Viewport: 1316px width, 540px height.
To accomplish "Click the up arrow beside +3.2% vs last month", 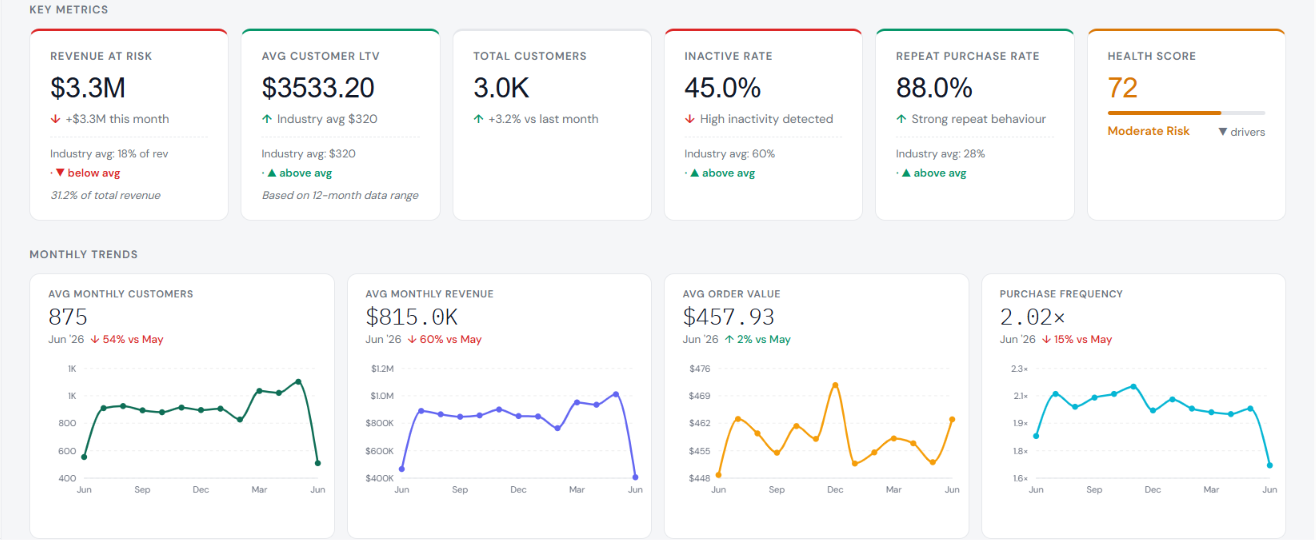I will [478, 119].
